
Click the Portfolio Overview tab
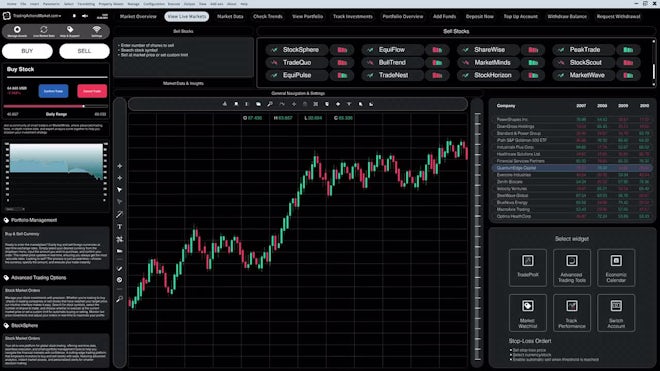[403, 16]
